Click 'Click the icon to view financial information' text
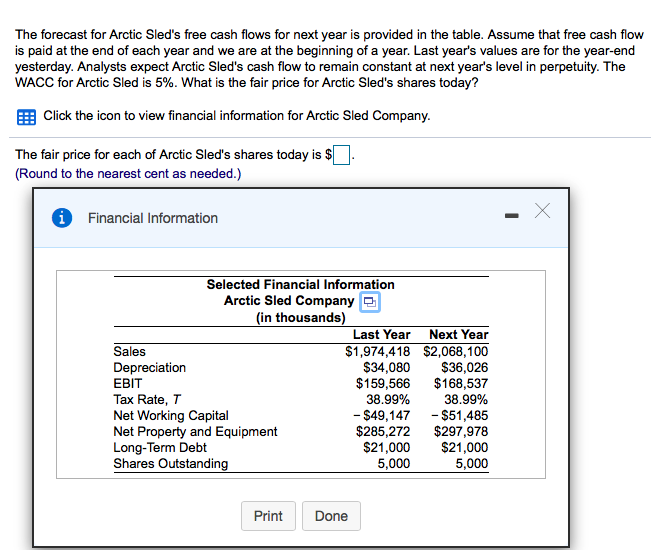The image size is (670, 553). (237, 115)
